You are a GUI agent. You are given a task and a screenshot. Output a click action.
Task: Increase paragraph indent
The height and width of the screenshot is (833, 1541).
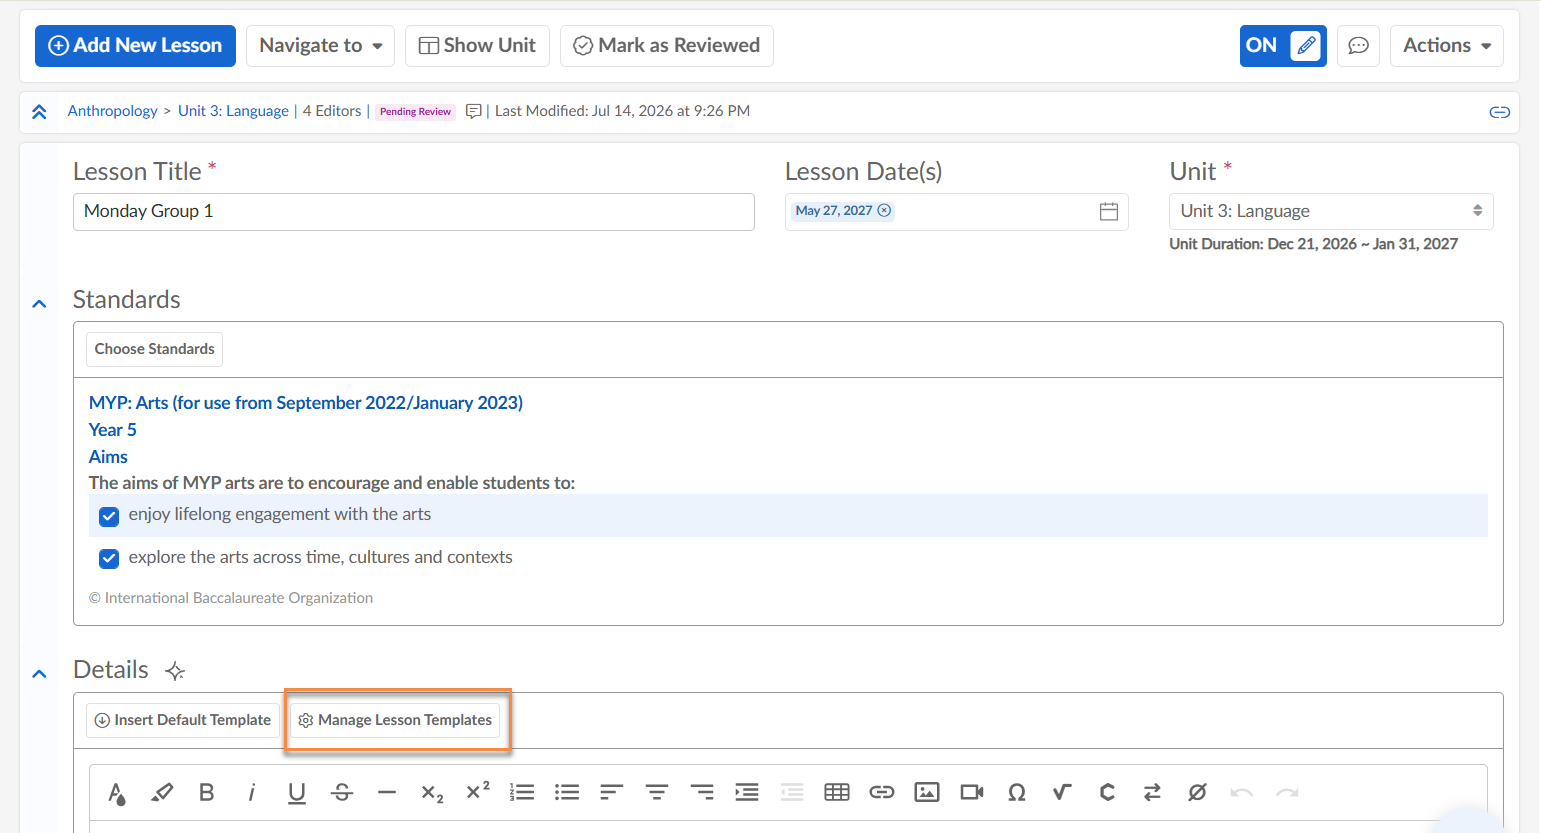pyautogui.click(x=747, y=793)
